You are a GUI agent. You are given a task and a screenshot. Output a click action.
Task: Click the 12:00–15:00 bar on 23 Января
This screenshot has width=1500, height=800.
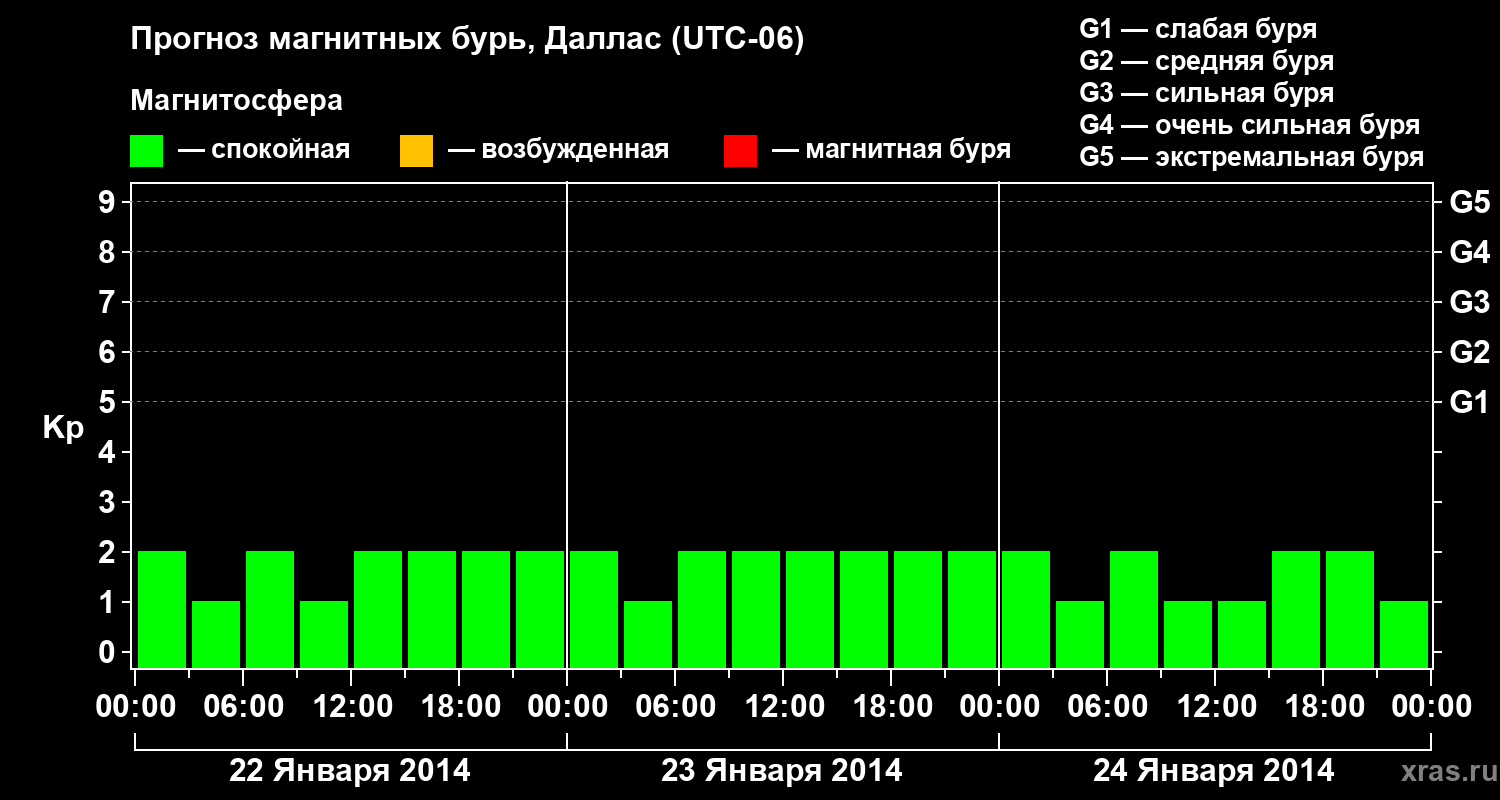810,609
